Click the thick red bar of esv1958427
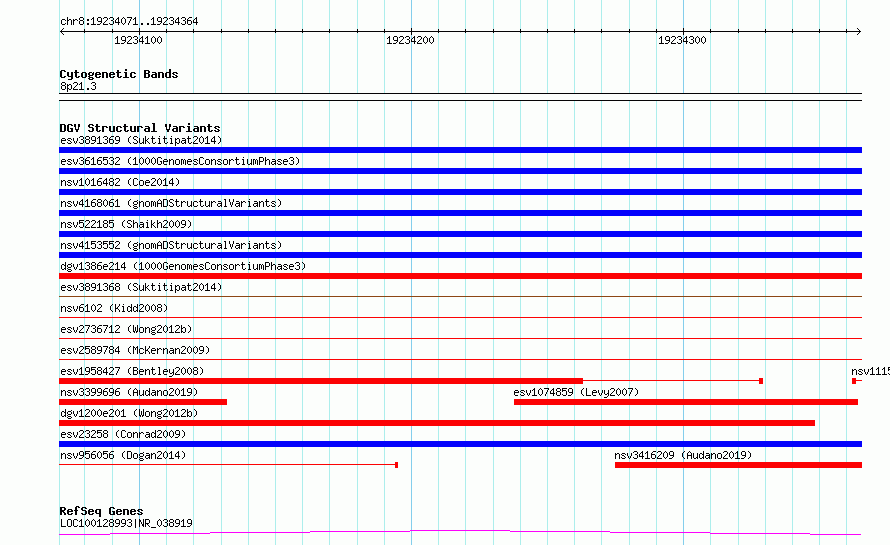This screenshot has height=545, width=890. [x=321, y=381]
